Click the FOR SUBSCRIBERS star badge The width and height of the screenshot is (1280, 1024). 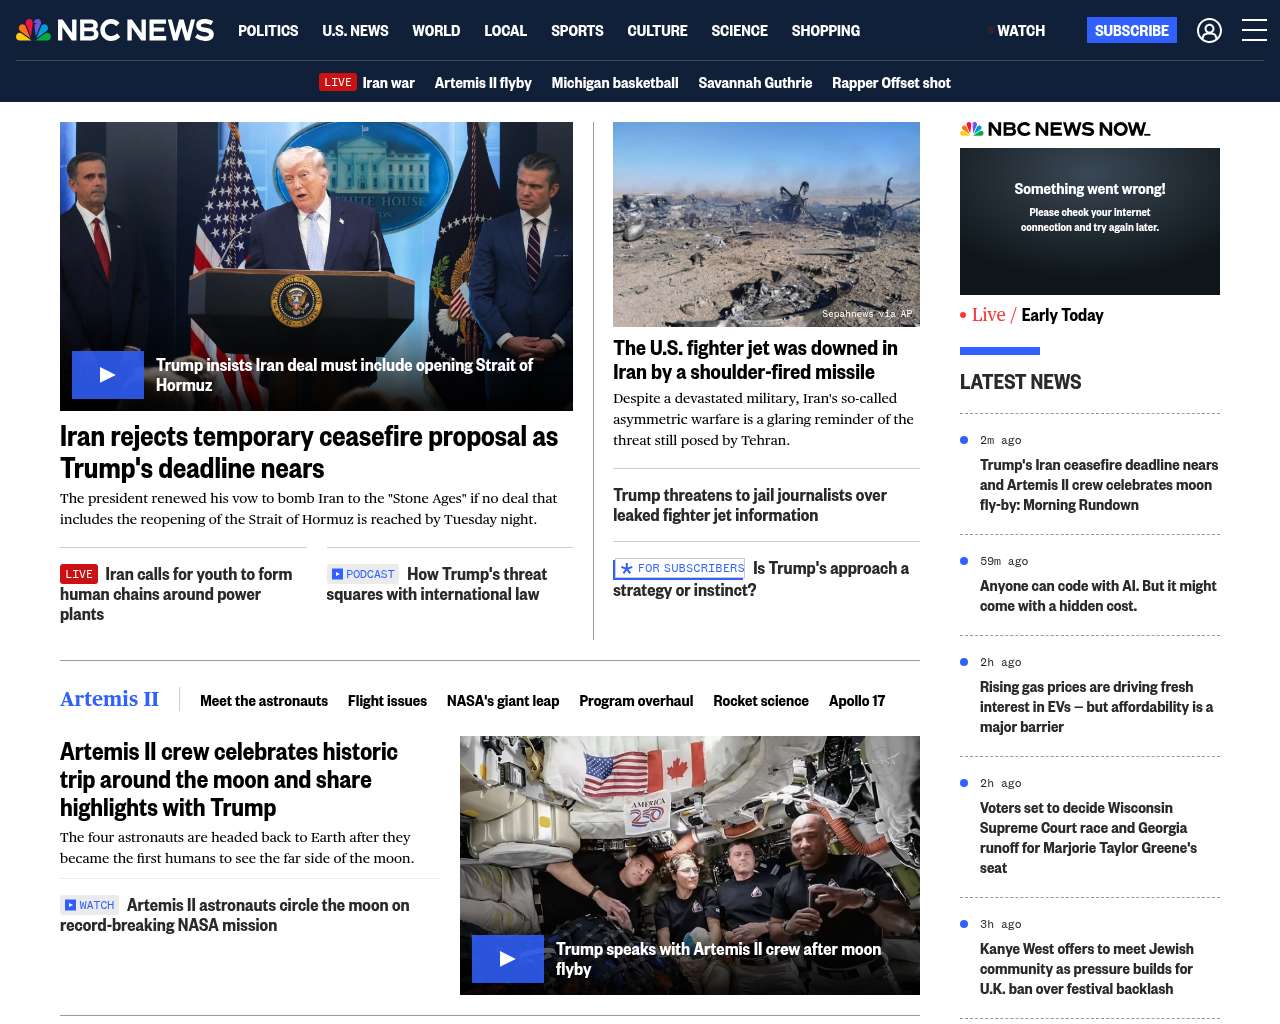click(x=679, y=568)
